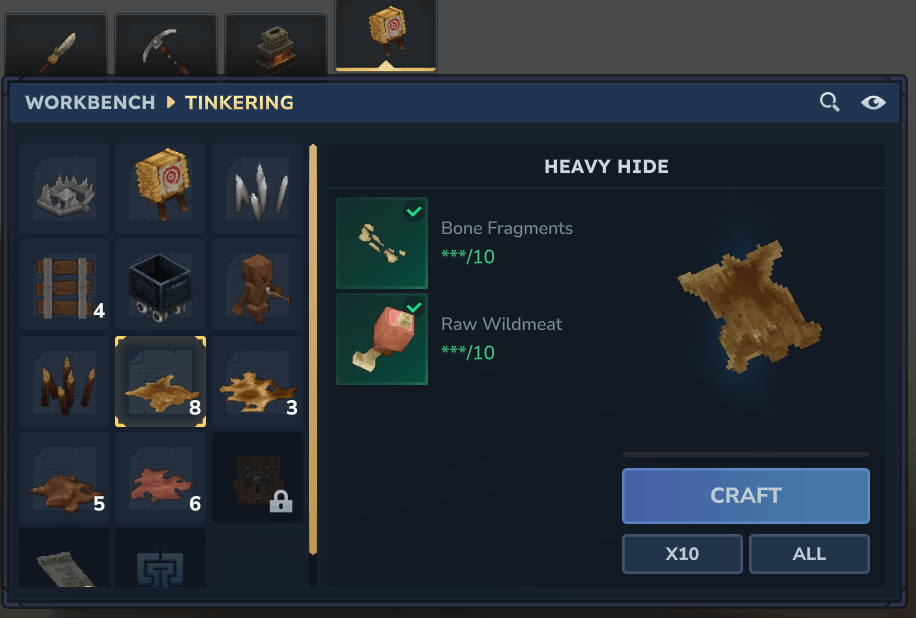This screenshot has height=618, width=916.
Task: Click the CRAFT button
Action: [x=746, y=496]
